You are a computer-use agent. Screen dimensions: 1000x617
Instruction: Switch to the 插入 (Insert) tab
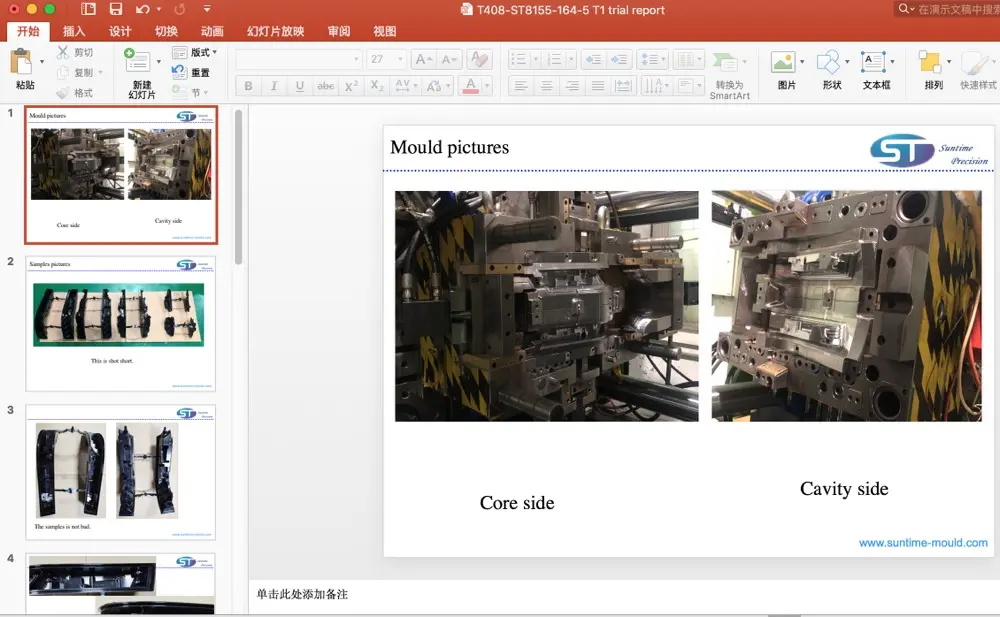[x=74, y=31]
